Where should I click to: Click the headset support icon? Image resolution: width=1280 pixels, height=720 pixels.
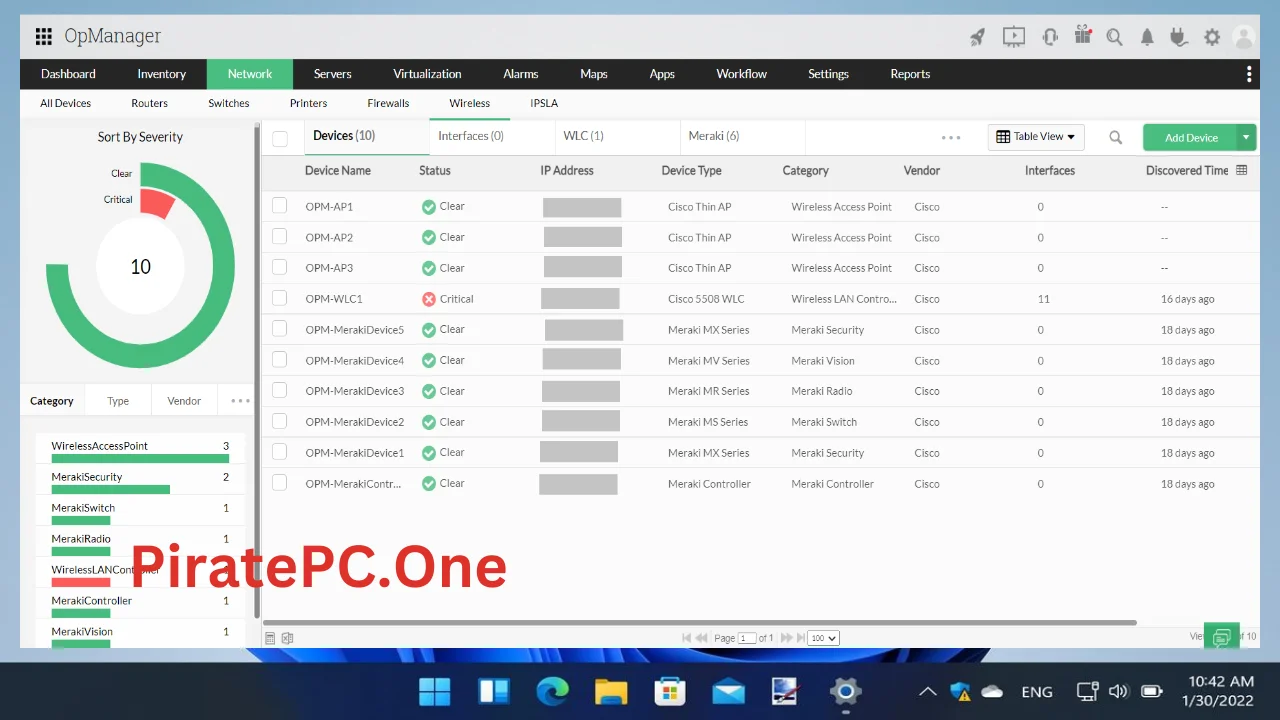pos(1050,37)
